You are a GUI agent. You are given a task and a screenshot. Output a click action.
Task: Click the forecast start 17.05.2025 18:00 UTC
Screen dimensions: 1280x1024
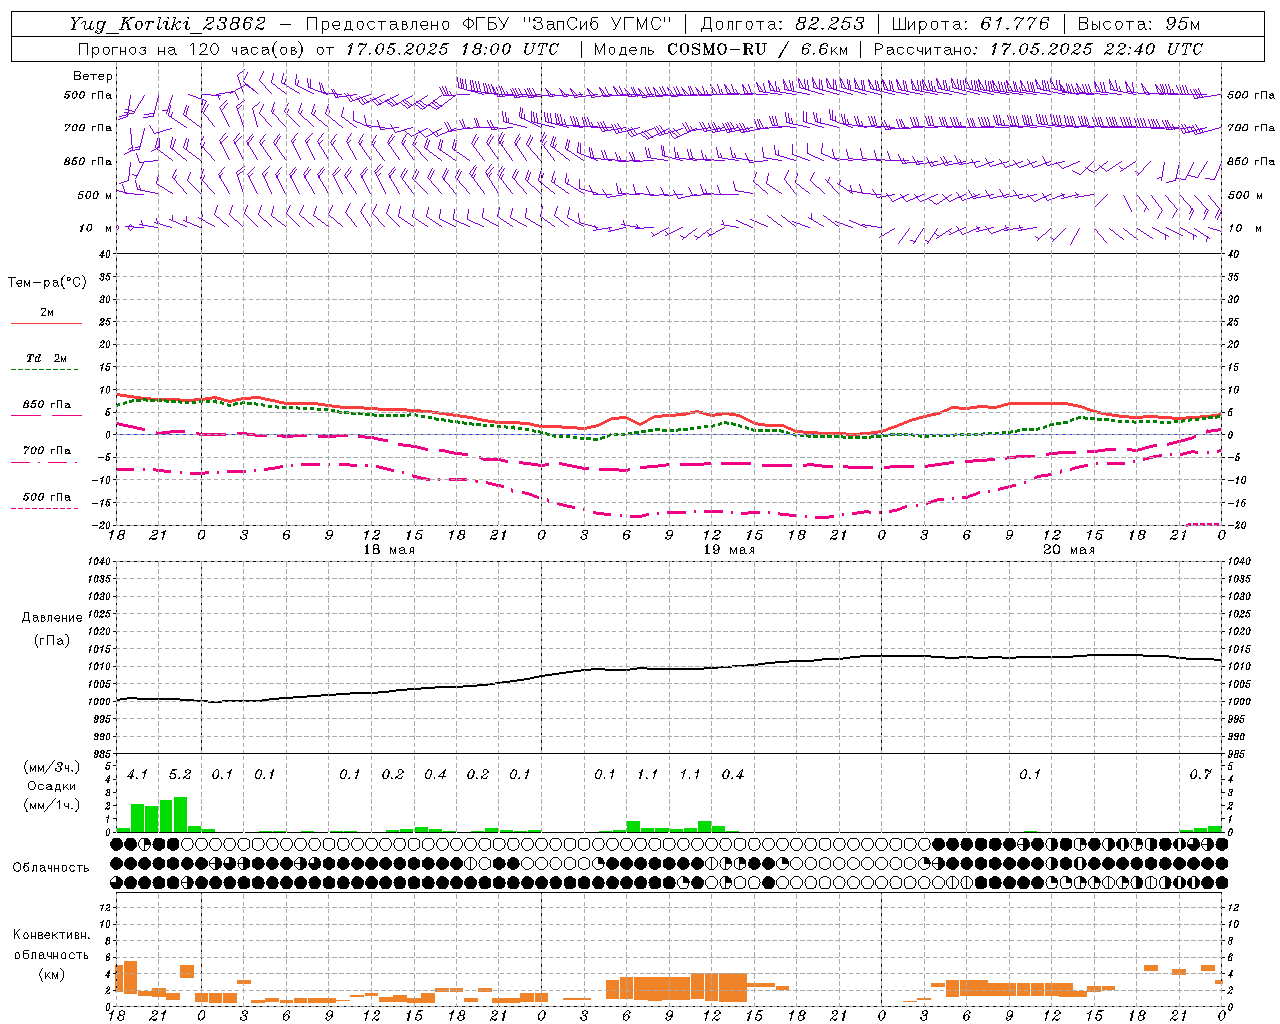(x=453, y=49)
